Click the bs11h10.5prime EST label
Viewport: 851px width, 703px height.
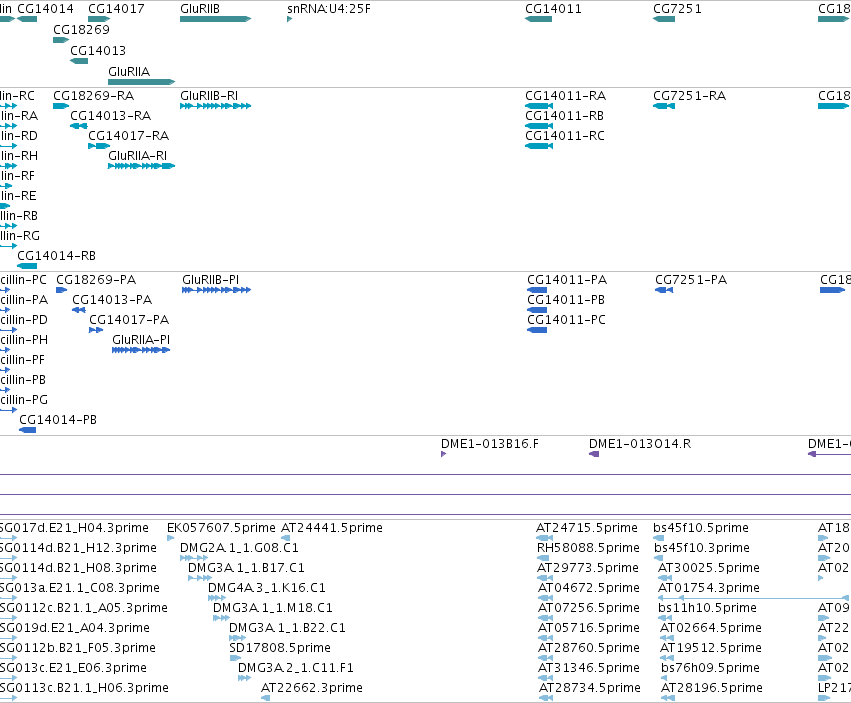[x=707, y=608]
